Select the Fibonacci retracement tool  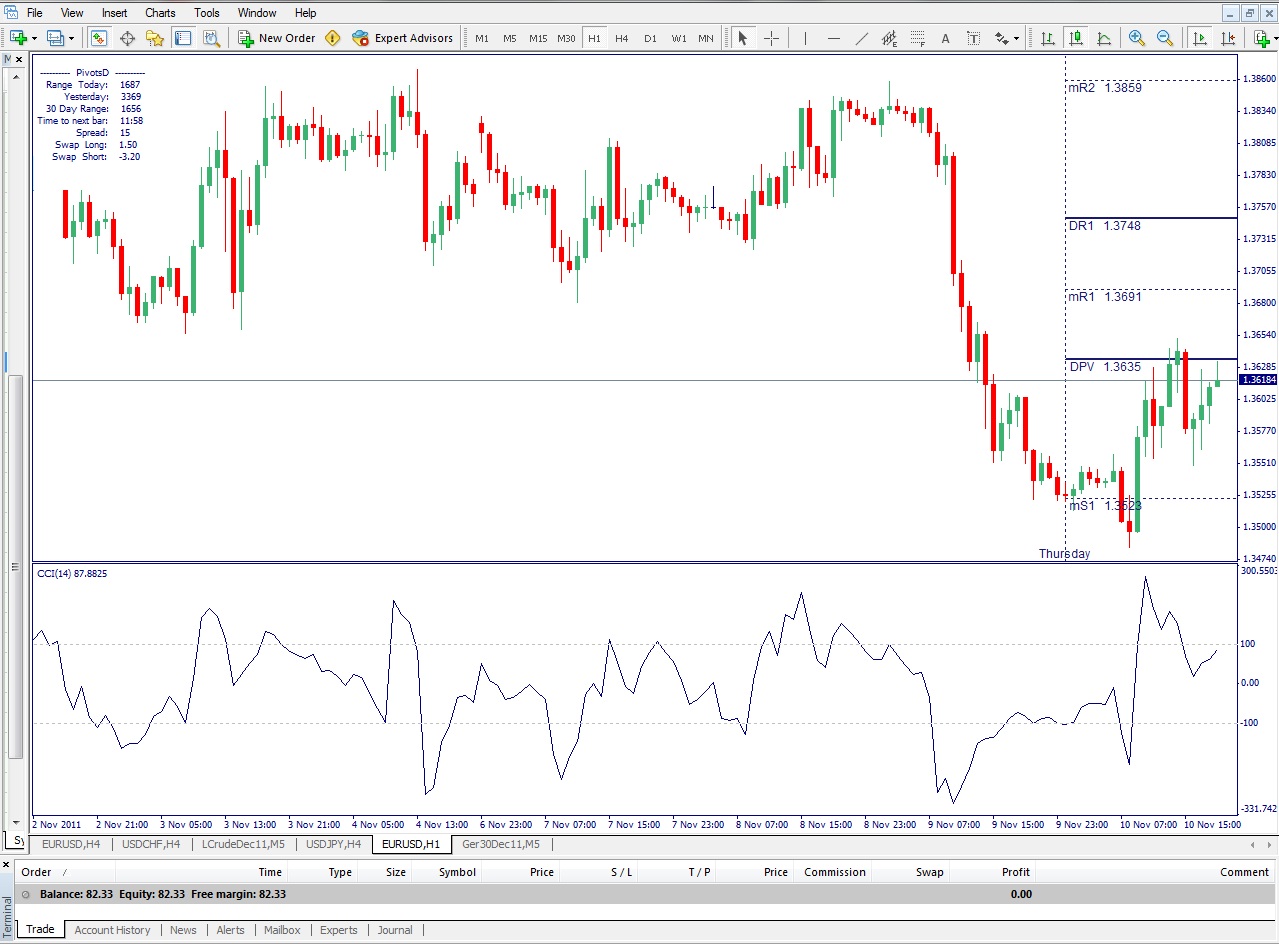tap(917, 38)
